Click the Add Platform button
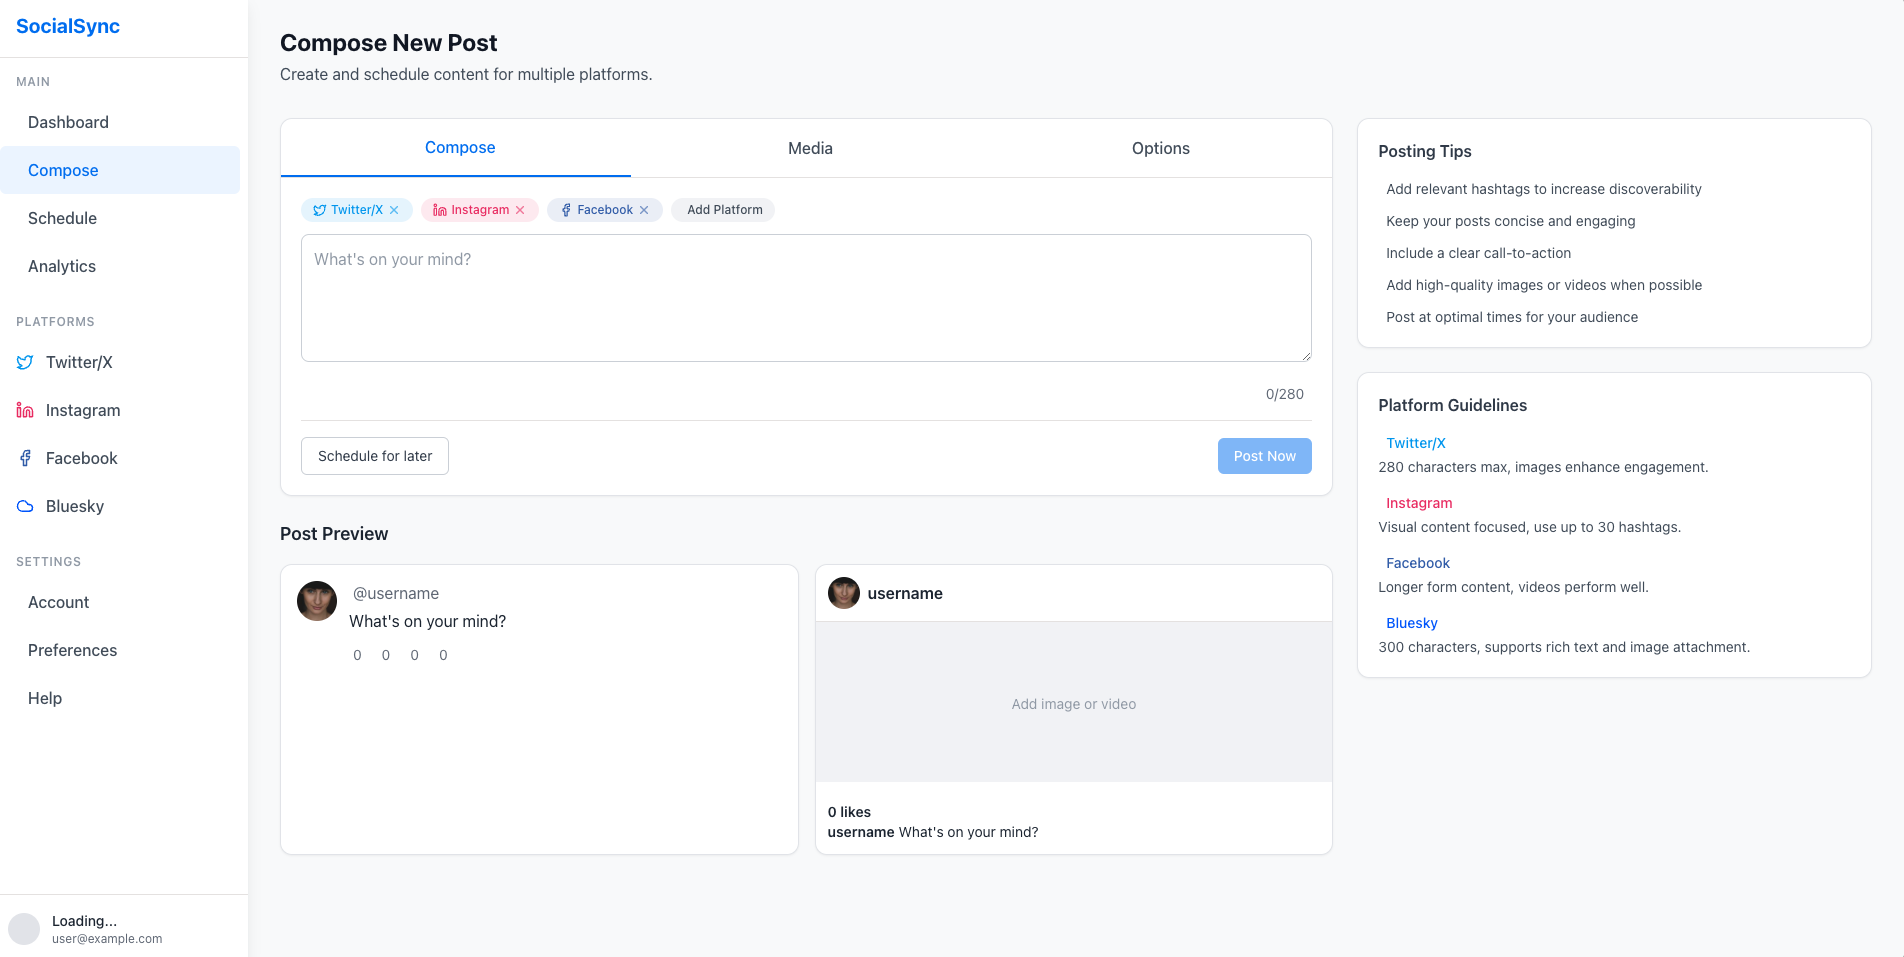The width and height of the screenshot is (1904, 957). [x=723, y=210]
